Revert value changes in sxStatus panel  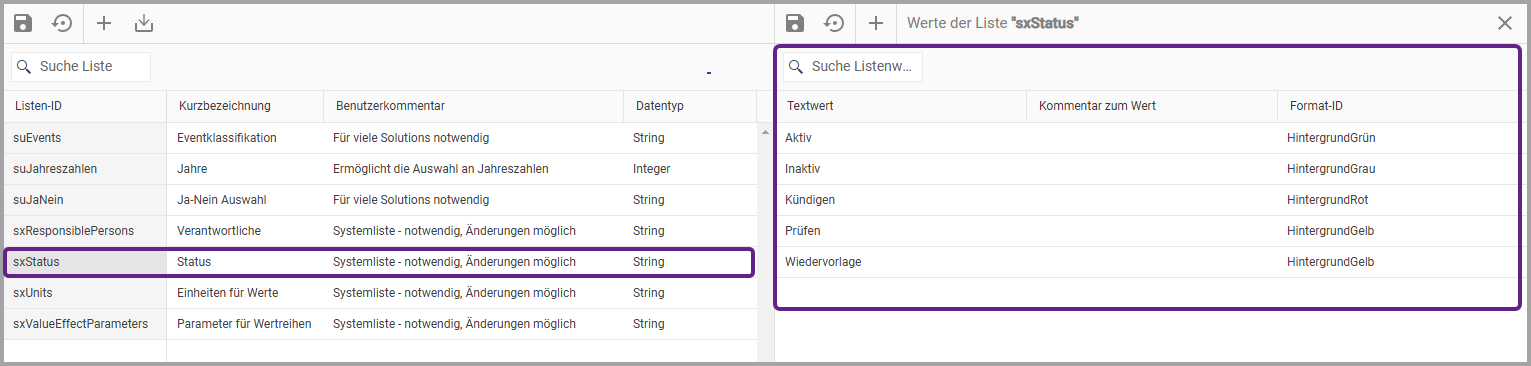pyautogui.click(x=834, y=23)
